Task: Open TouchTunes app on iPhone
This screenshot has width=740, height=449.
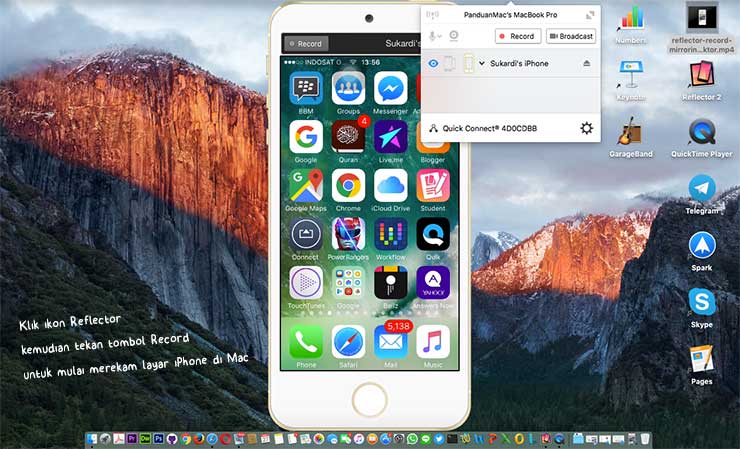Action: 306,282
